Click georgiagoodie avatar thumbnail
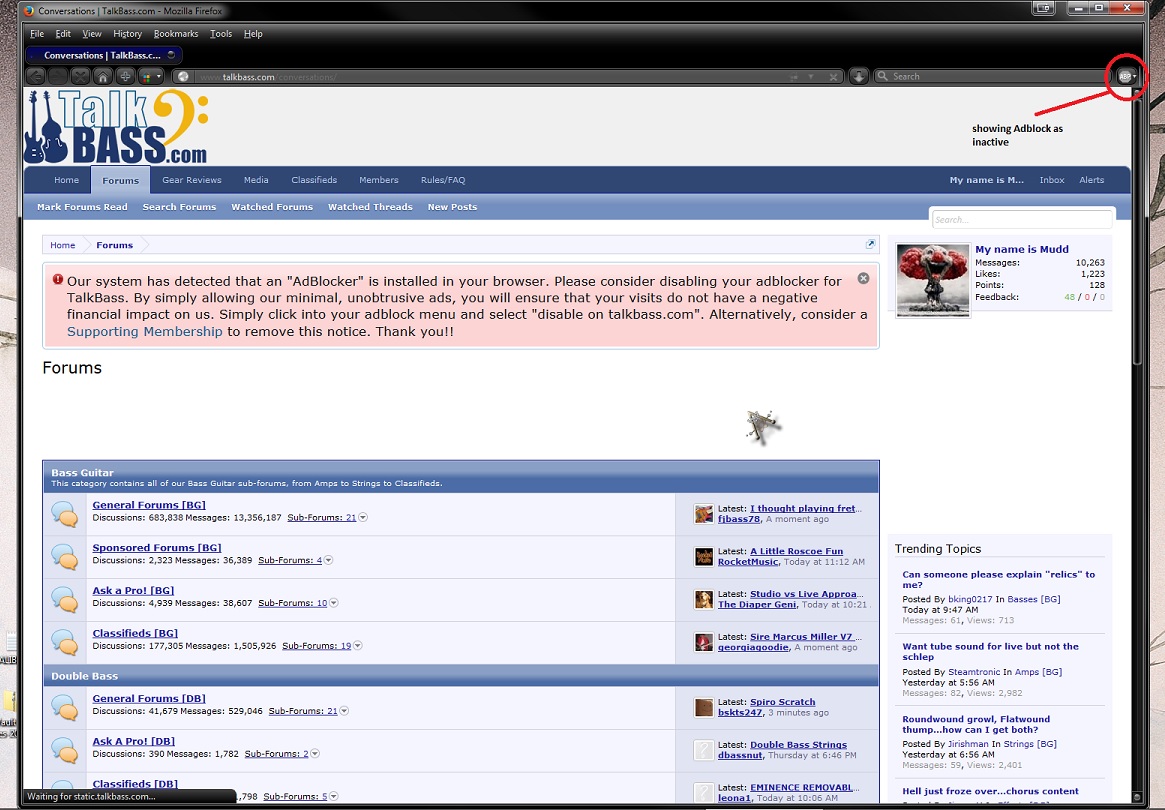Image resolution: width=1165 pixels, height=810 pixels. click(704, 642)
